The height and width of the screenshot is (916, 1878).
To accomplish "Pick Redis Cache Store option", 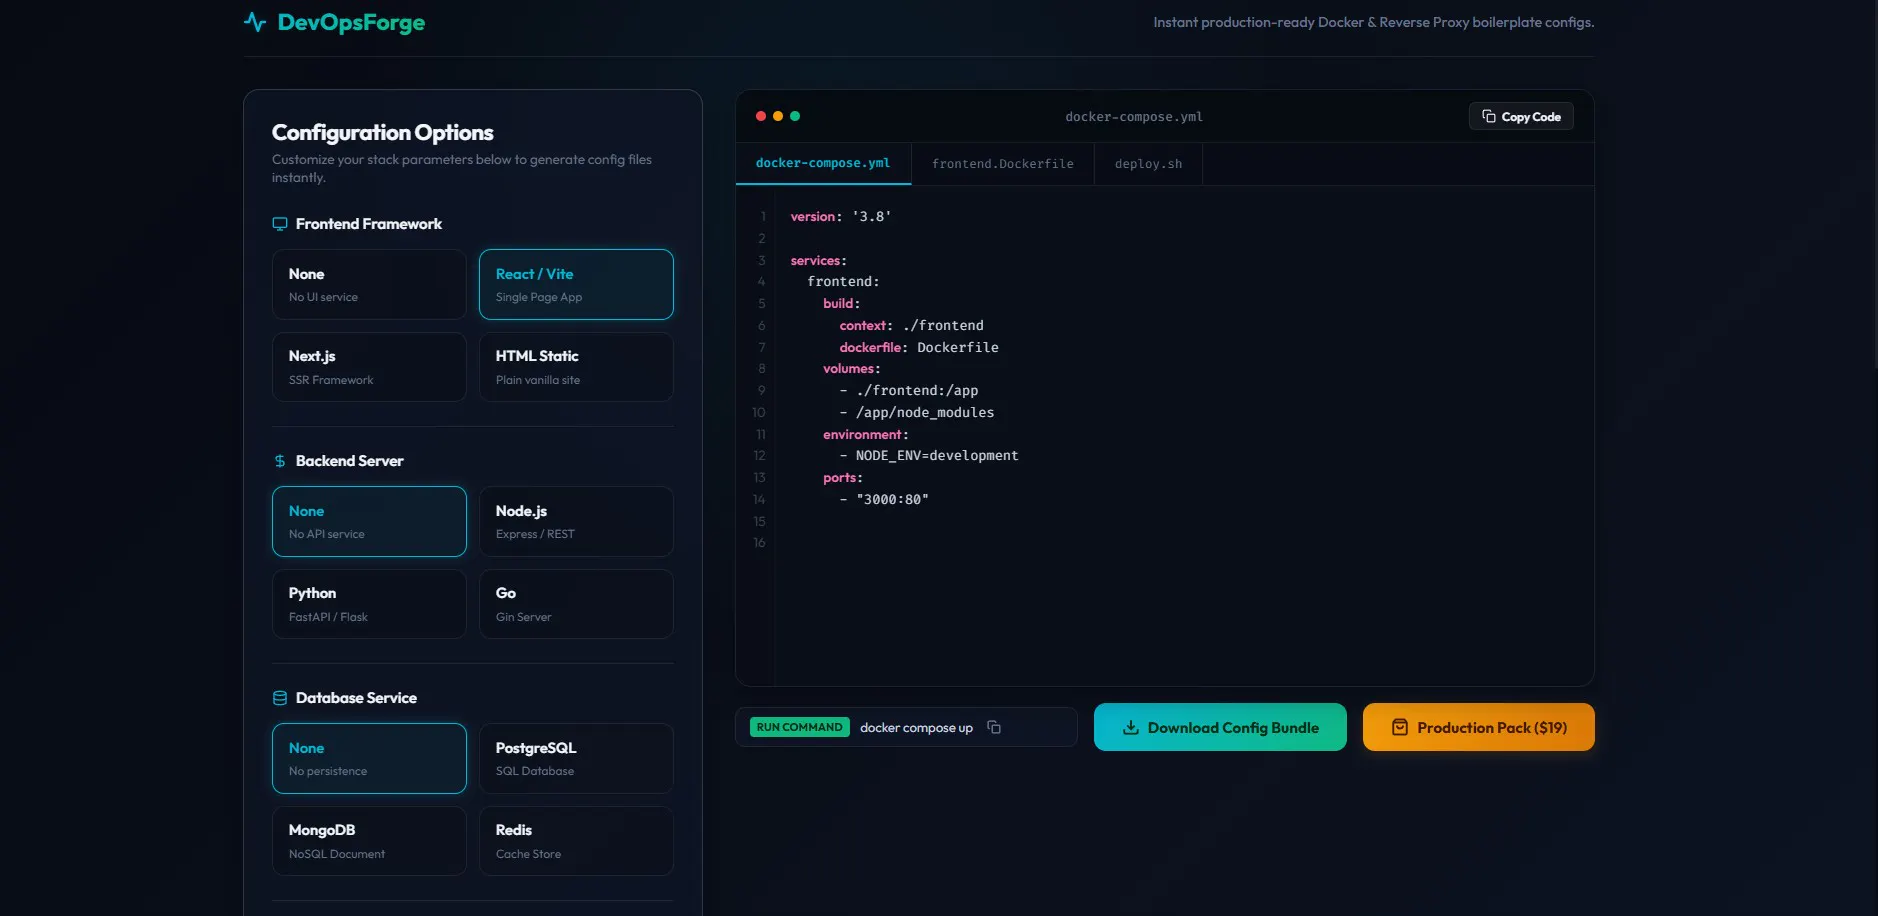I will tap(576, 841).
